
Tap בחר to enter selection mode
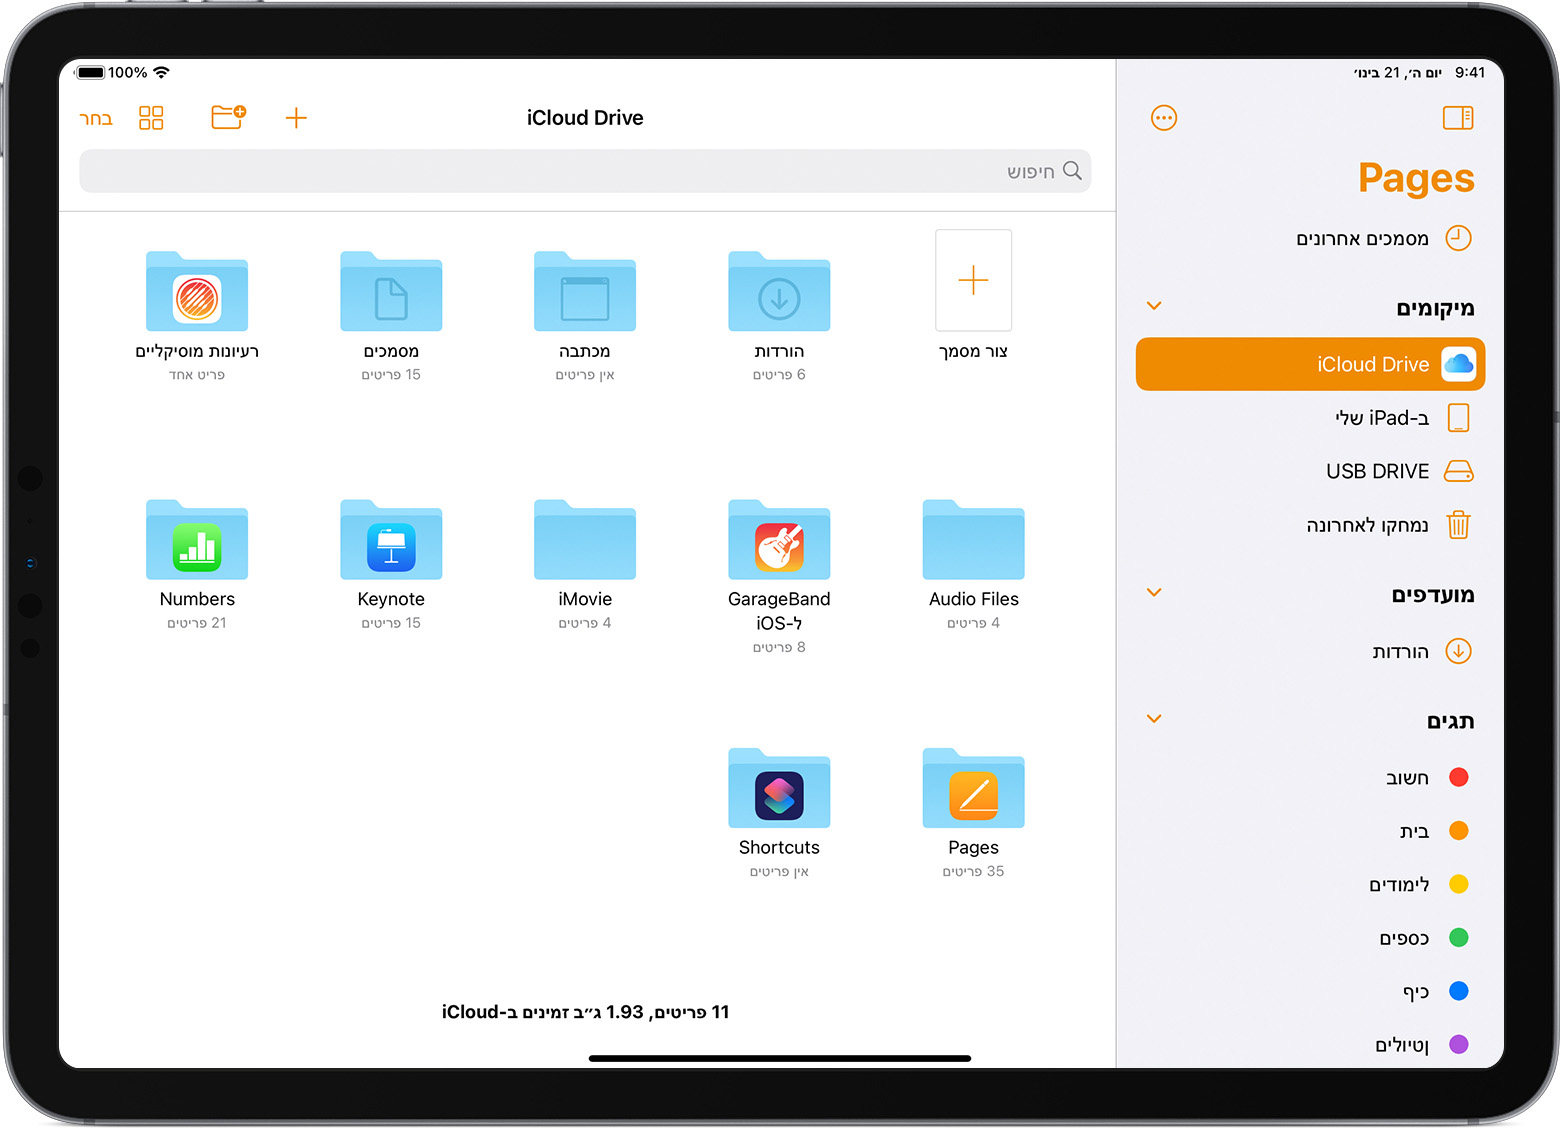coord(95,117)
